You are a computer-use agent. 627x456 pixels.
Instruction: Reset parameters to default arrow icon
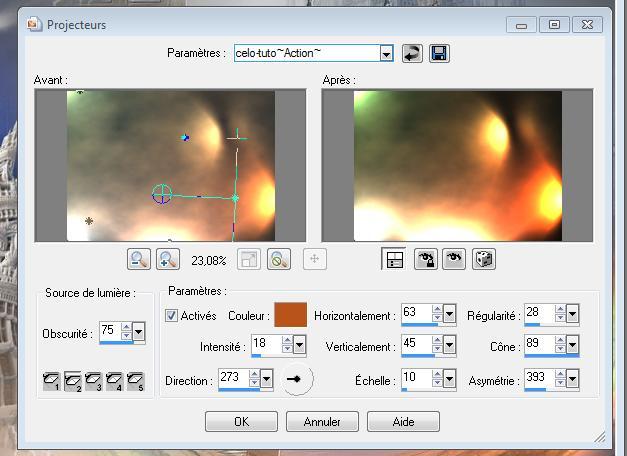[x=412, y=53]
